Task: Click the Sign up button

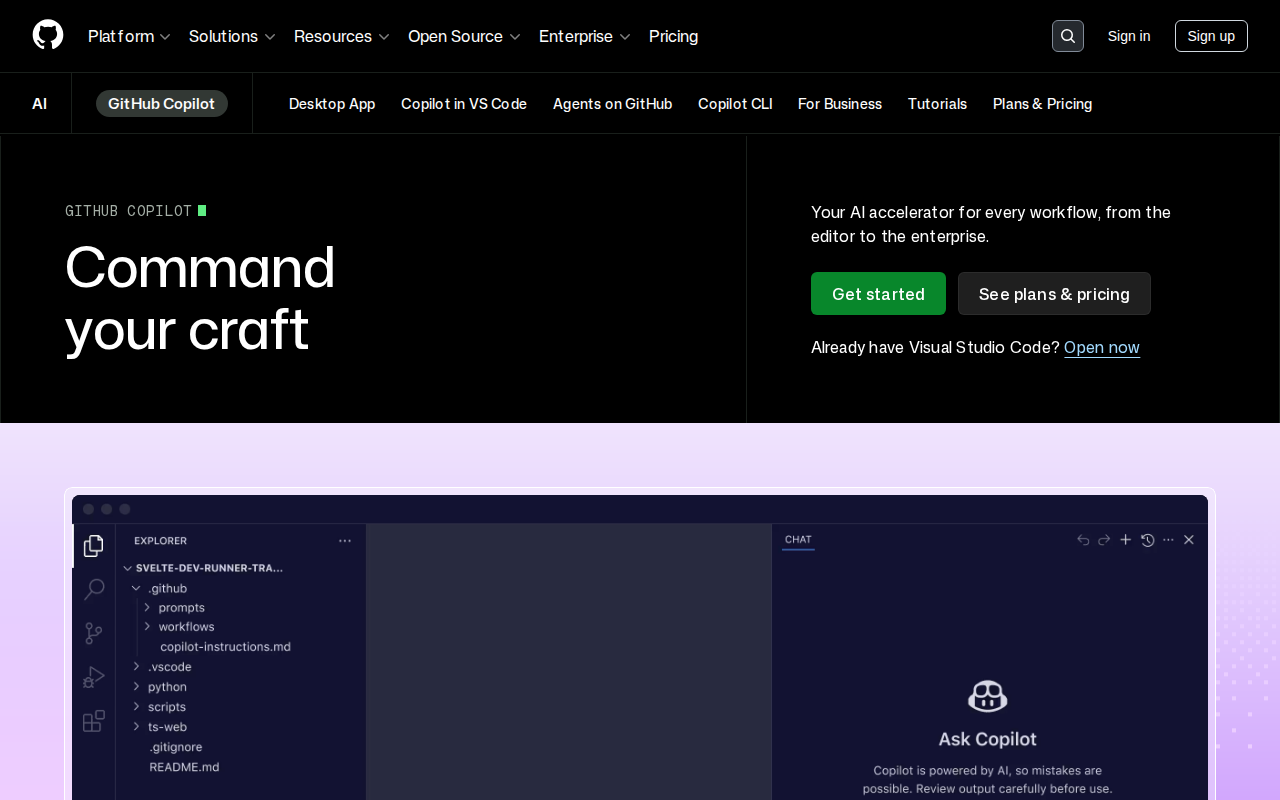Action: point(1211,36)
